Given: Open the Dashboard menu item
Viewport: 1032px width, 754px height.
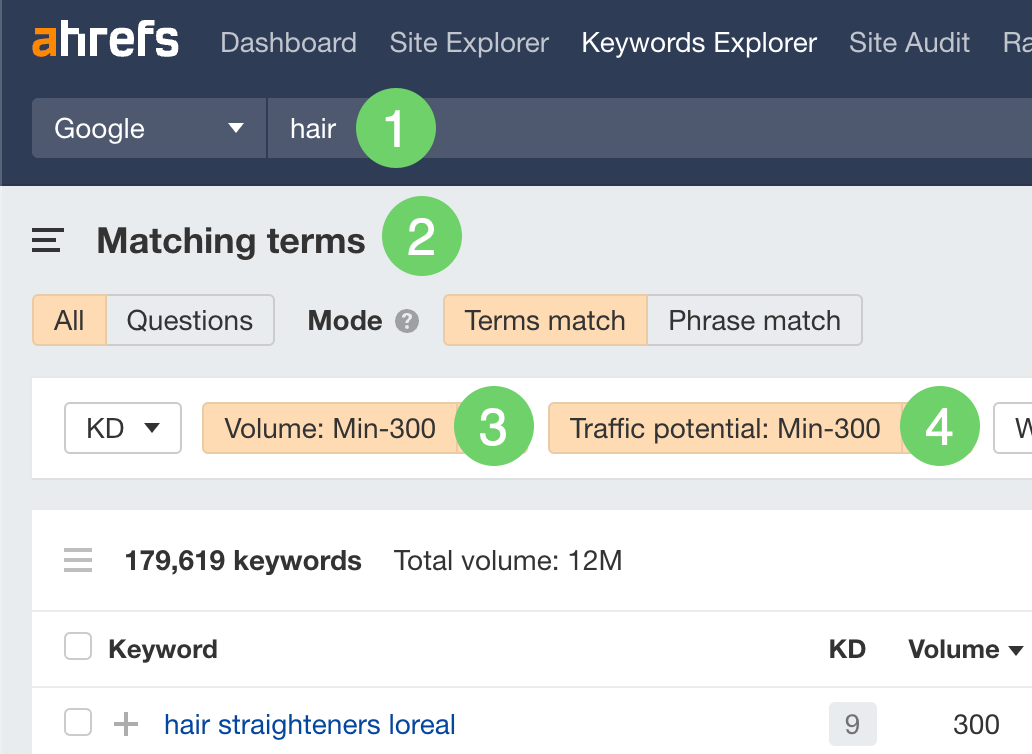Looking at the screenshot, I should click(288, 42).
